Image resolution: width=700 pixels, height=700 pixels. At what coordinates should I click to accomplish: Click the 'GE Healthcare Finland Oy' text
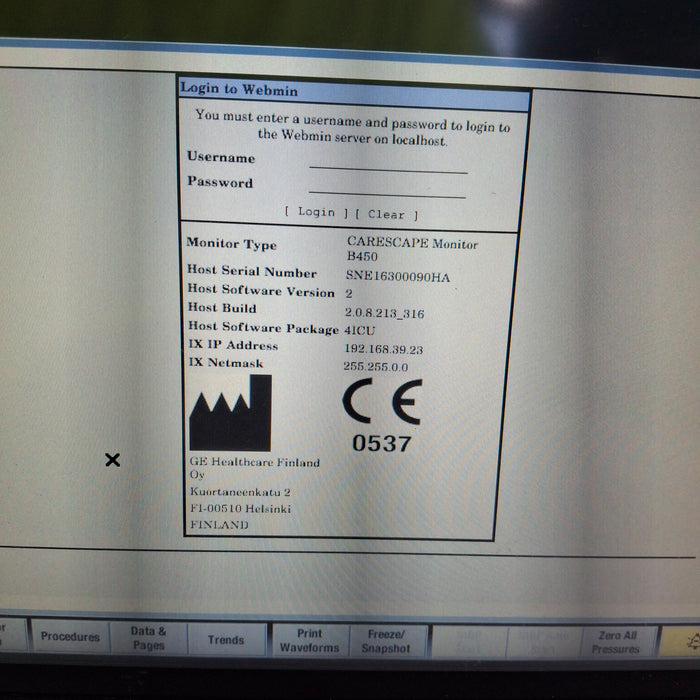tap(254, 467)
